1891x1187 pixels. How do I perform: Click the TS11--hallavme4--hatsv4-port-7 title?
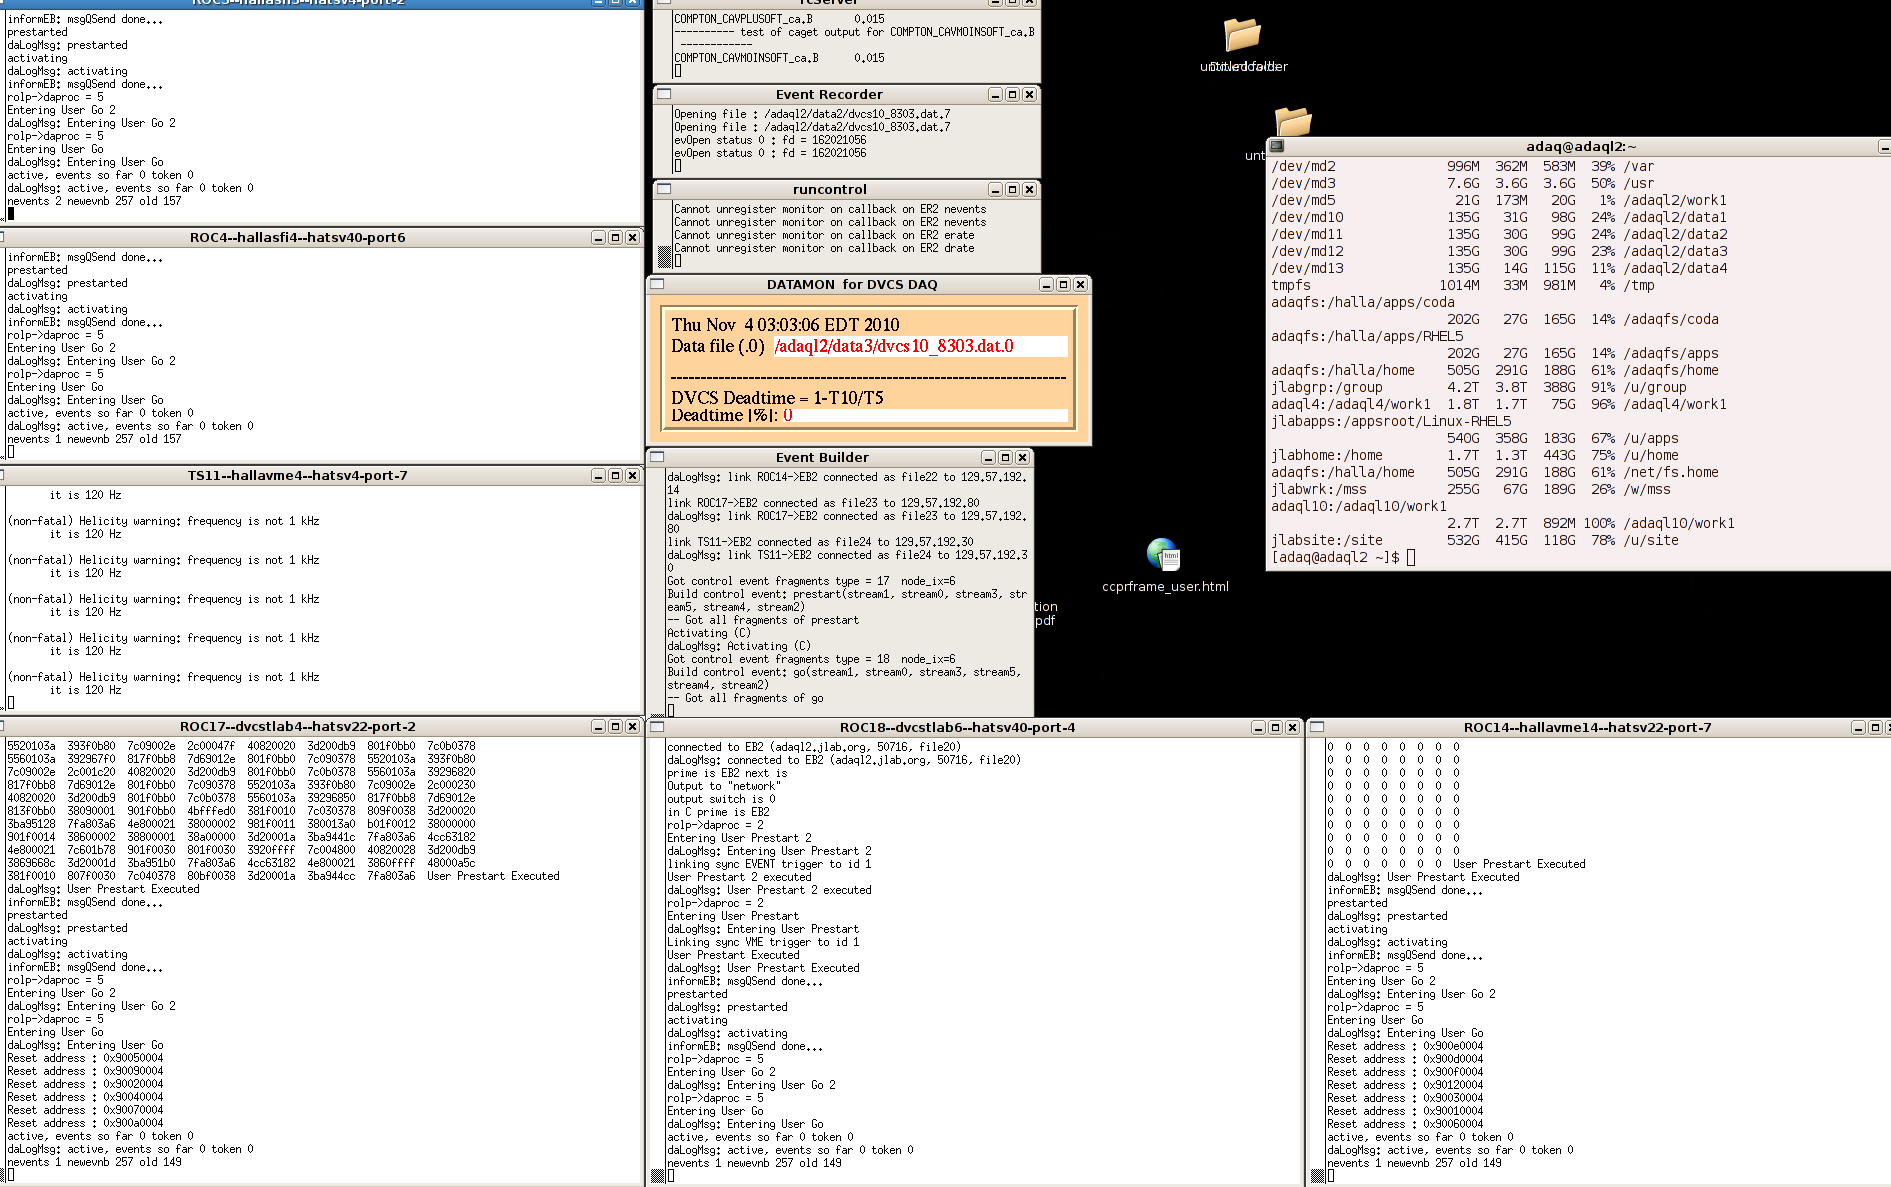297,475
